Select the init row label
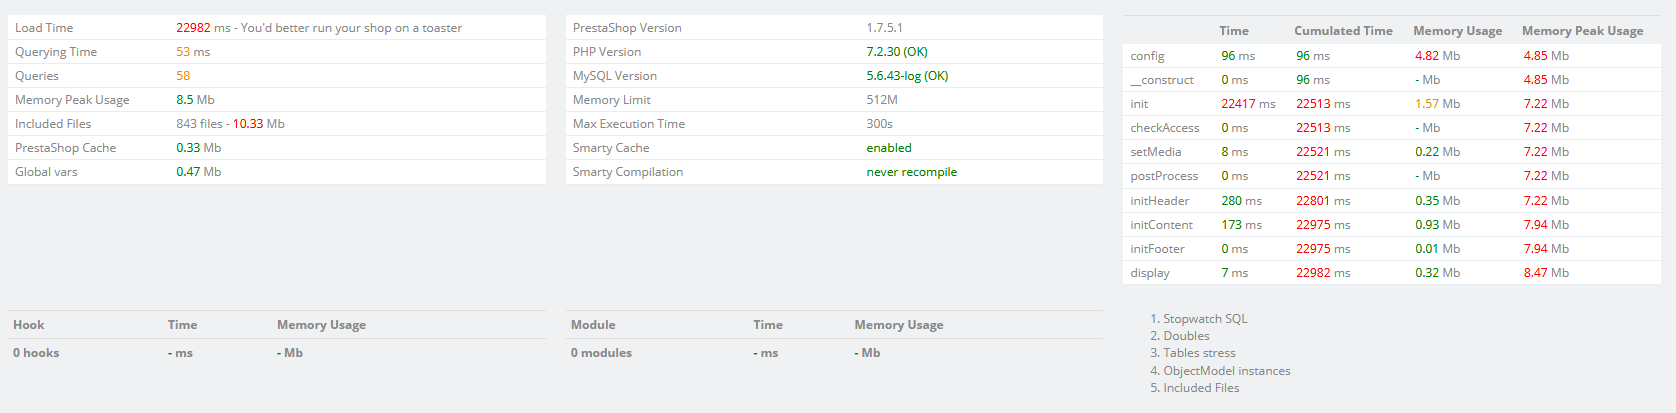This screenshot has width=1676, height=413. [x=1139, y=104]
